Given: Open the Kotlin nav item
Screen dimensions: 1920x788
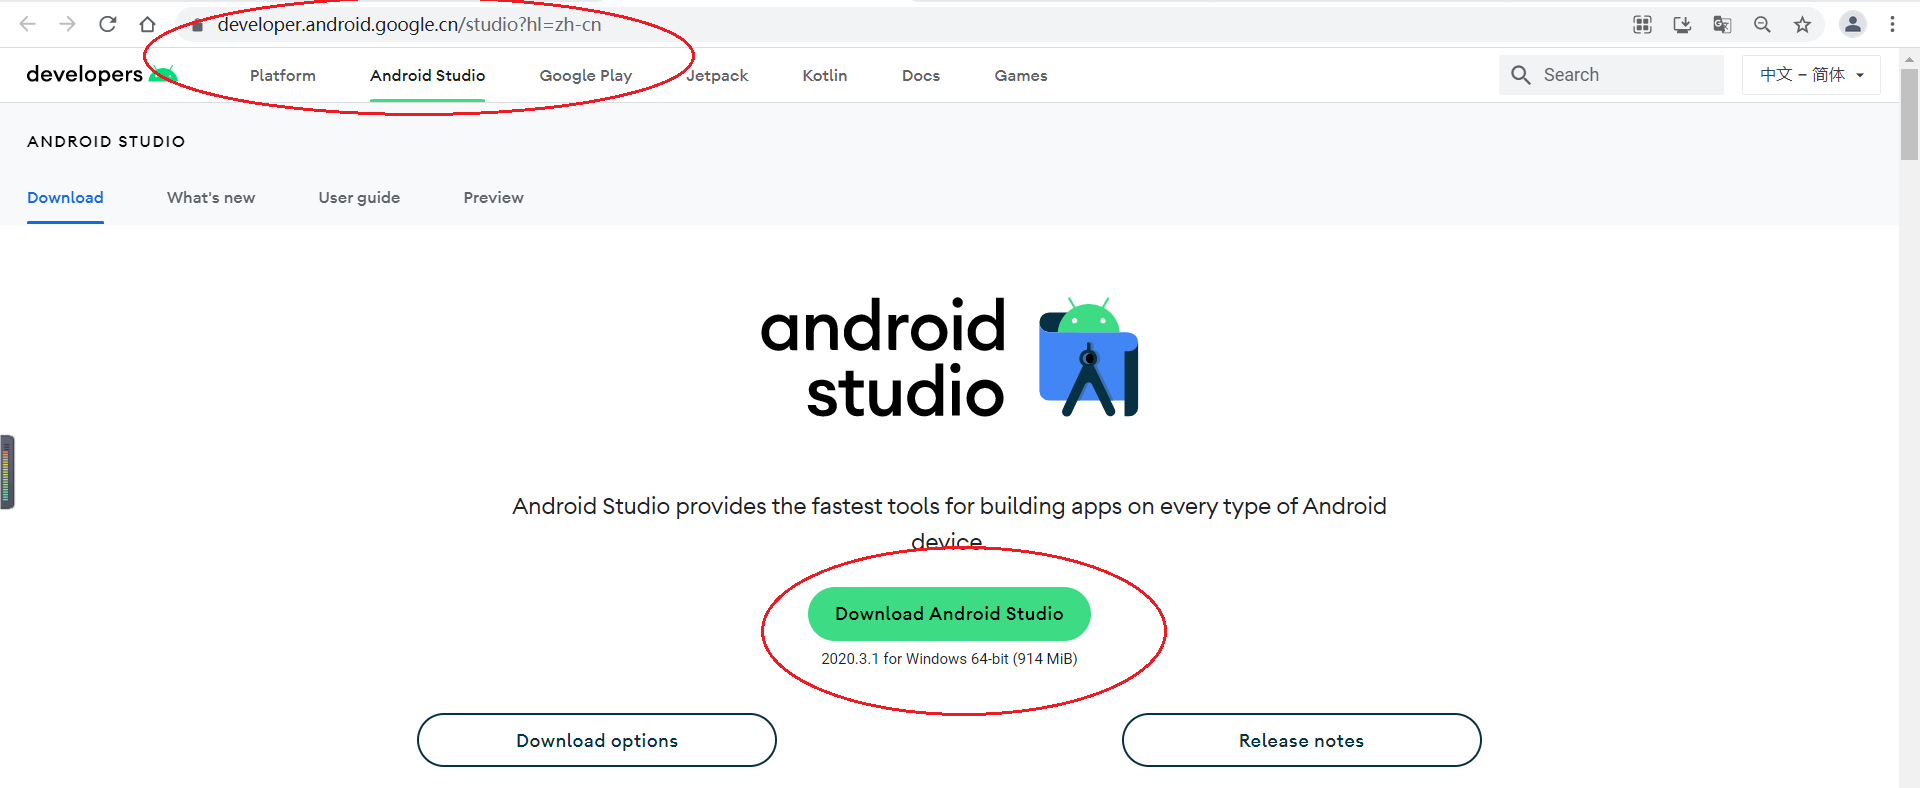Looking at the screenshot, I should (x=825, y=76).
